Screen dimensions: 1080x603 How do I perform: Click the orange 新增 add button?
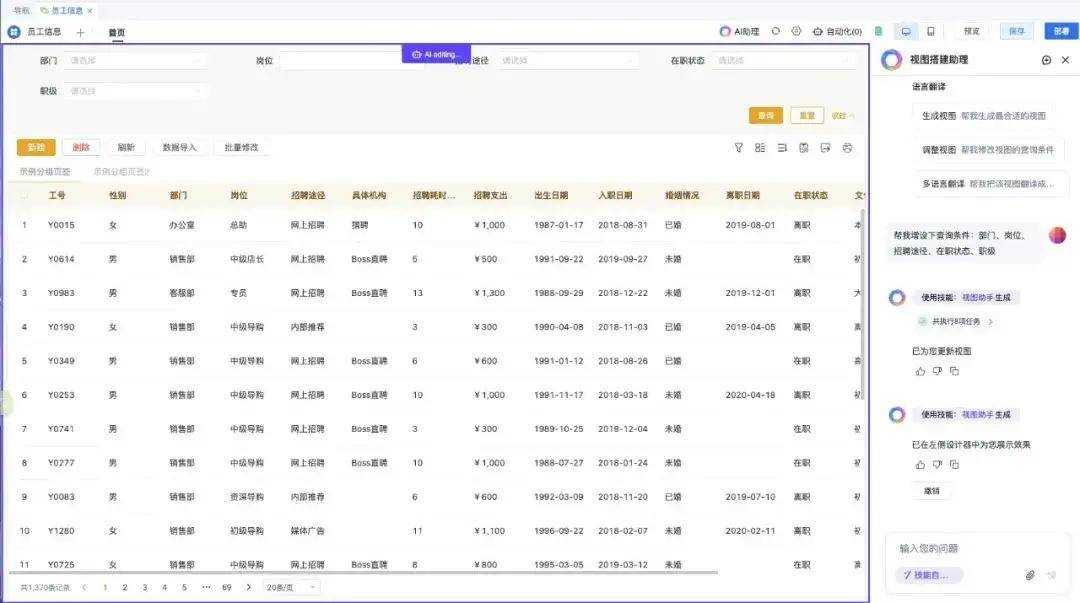click(38, 147)
